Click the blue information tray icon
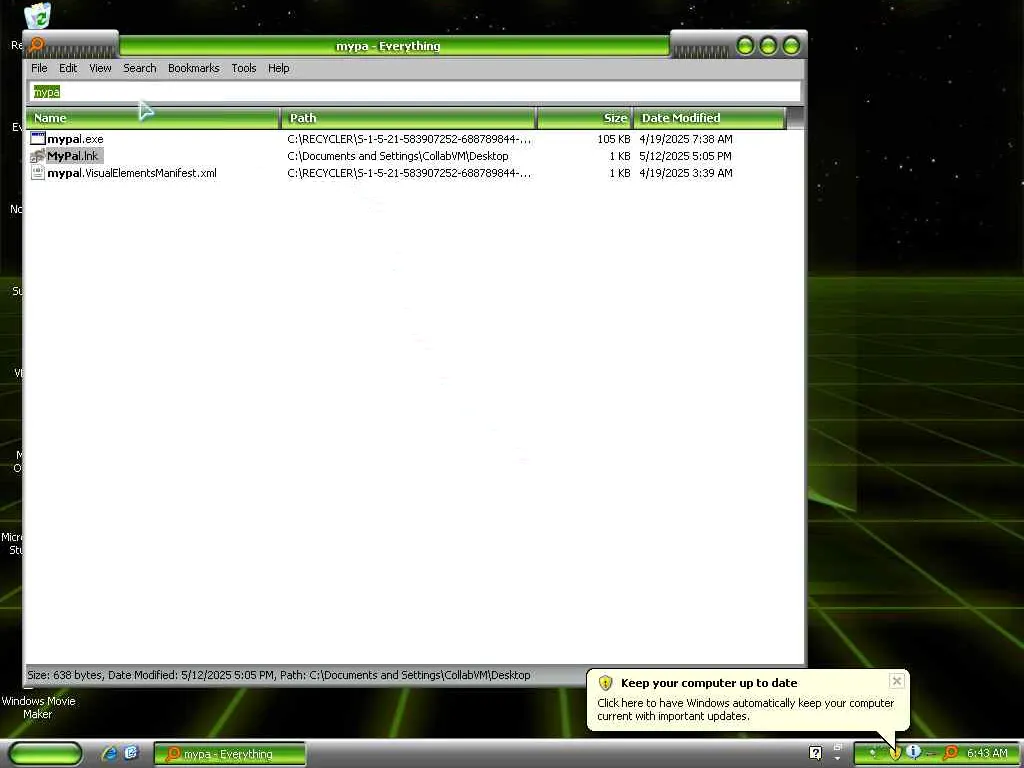 (x=914, y=753)
